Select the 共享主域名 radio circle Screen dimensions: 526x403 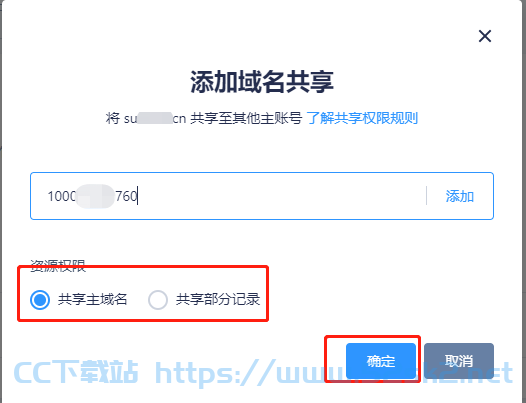click(40, 299)
